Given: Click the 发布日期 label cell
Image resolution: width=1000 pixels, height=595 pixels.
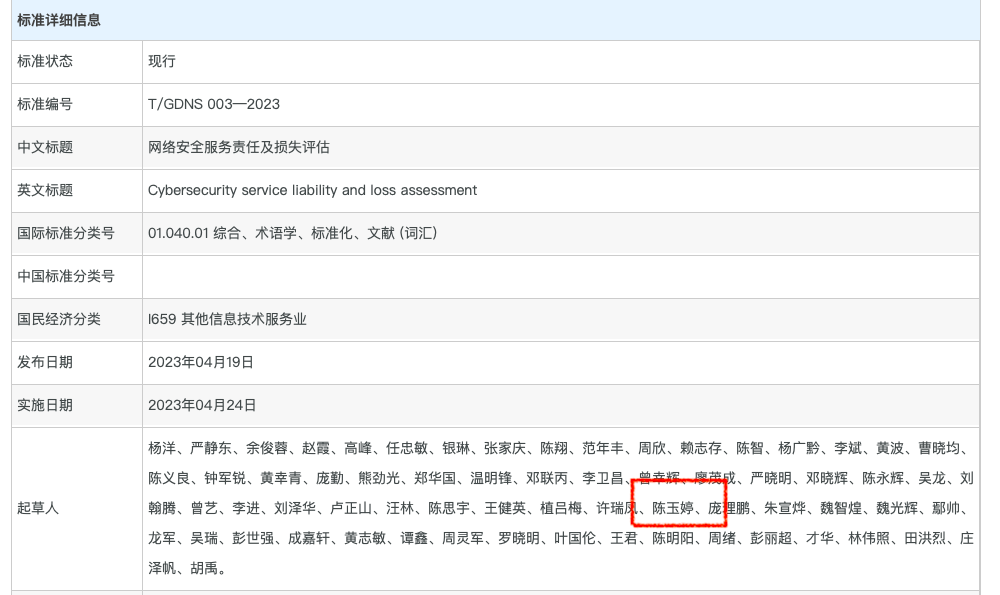Looking at the screenshot, I should click(x=45, y=363).
